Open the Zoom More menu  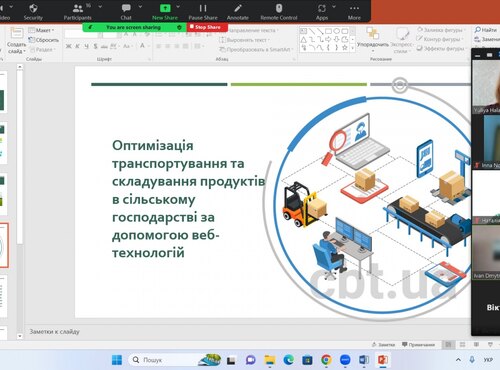click(354, 12)
